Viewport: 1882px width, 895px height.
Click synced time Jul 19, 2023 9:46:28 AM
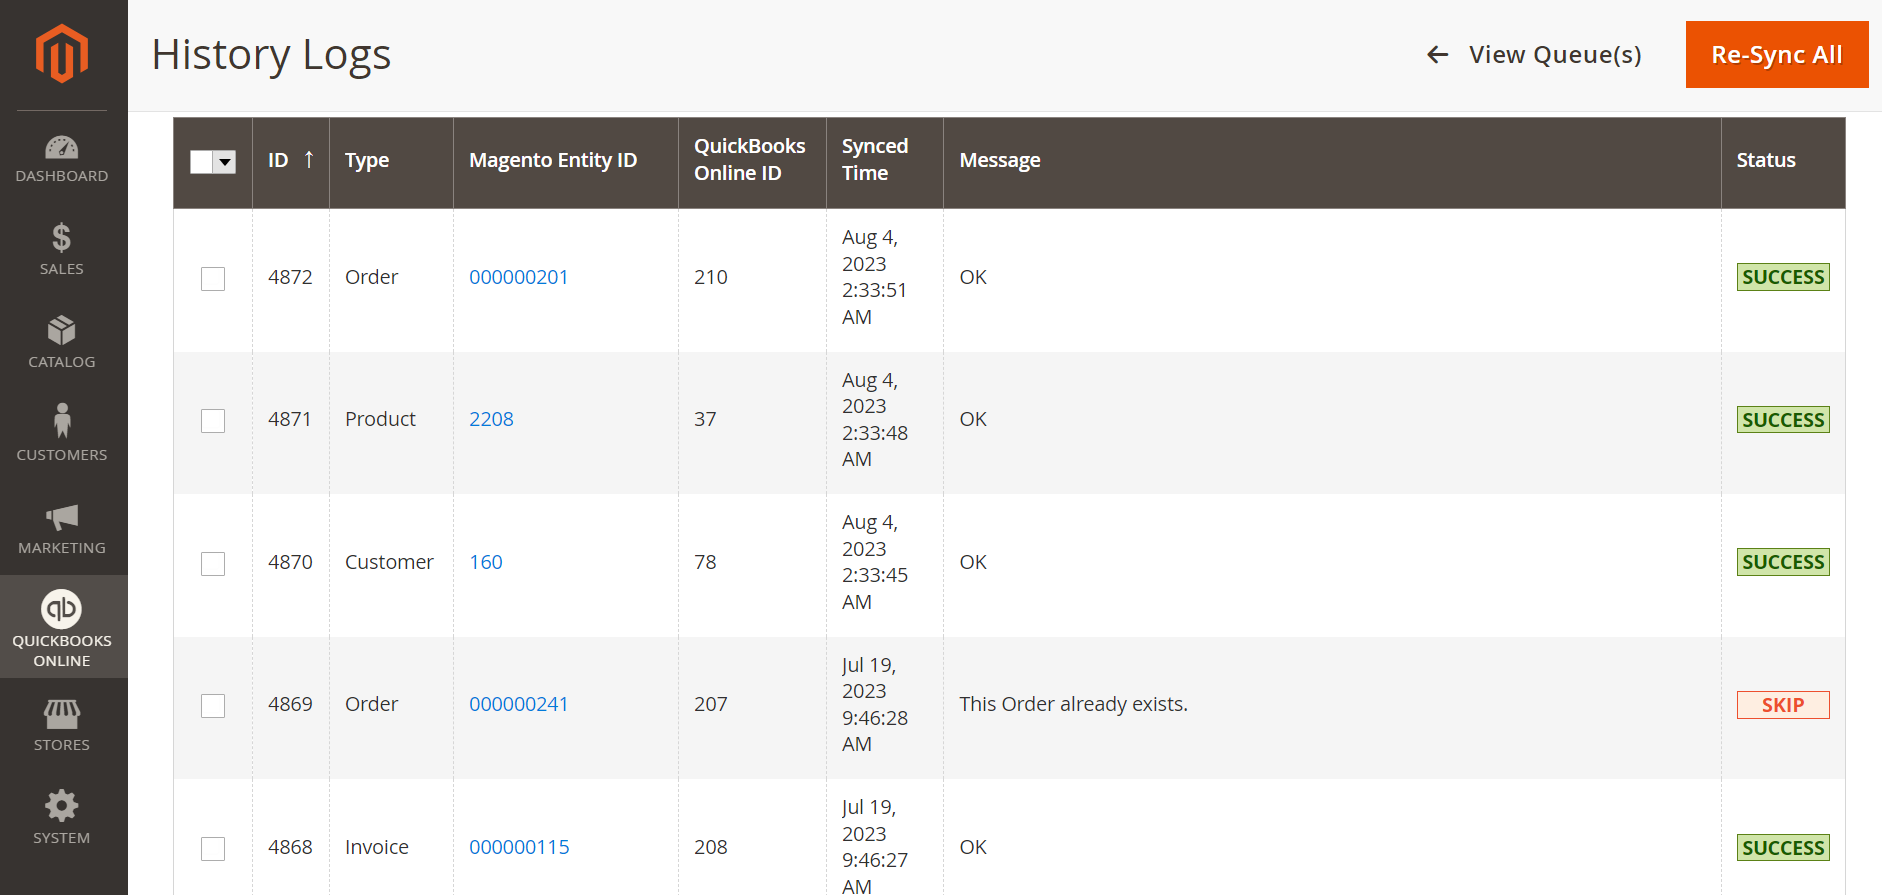[x=875, y=704]
